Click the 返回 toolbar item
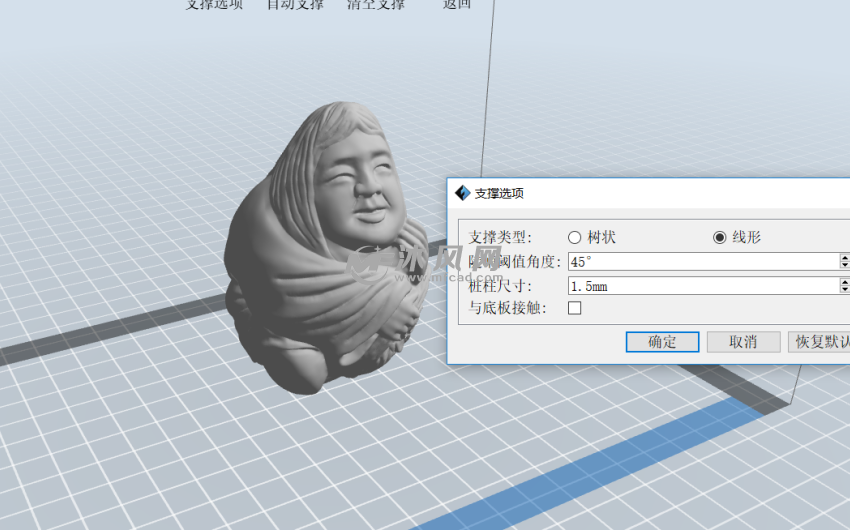The height and width of the screenshot is (530, 850). pyautogui.click(x=457, y=4)
